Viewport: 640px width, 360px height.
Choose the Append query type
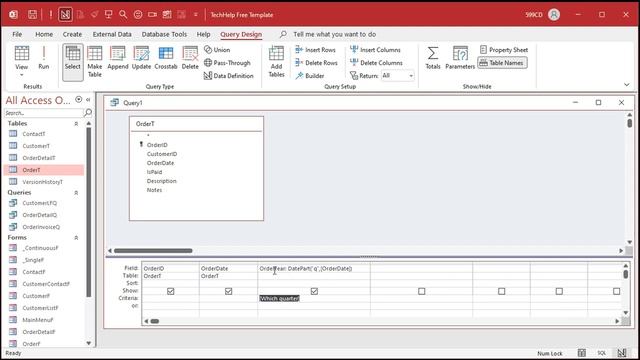pyautogui.click(x=118, y=58)
